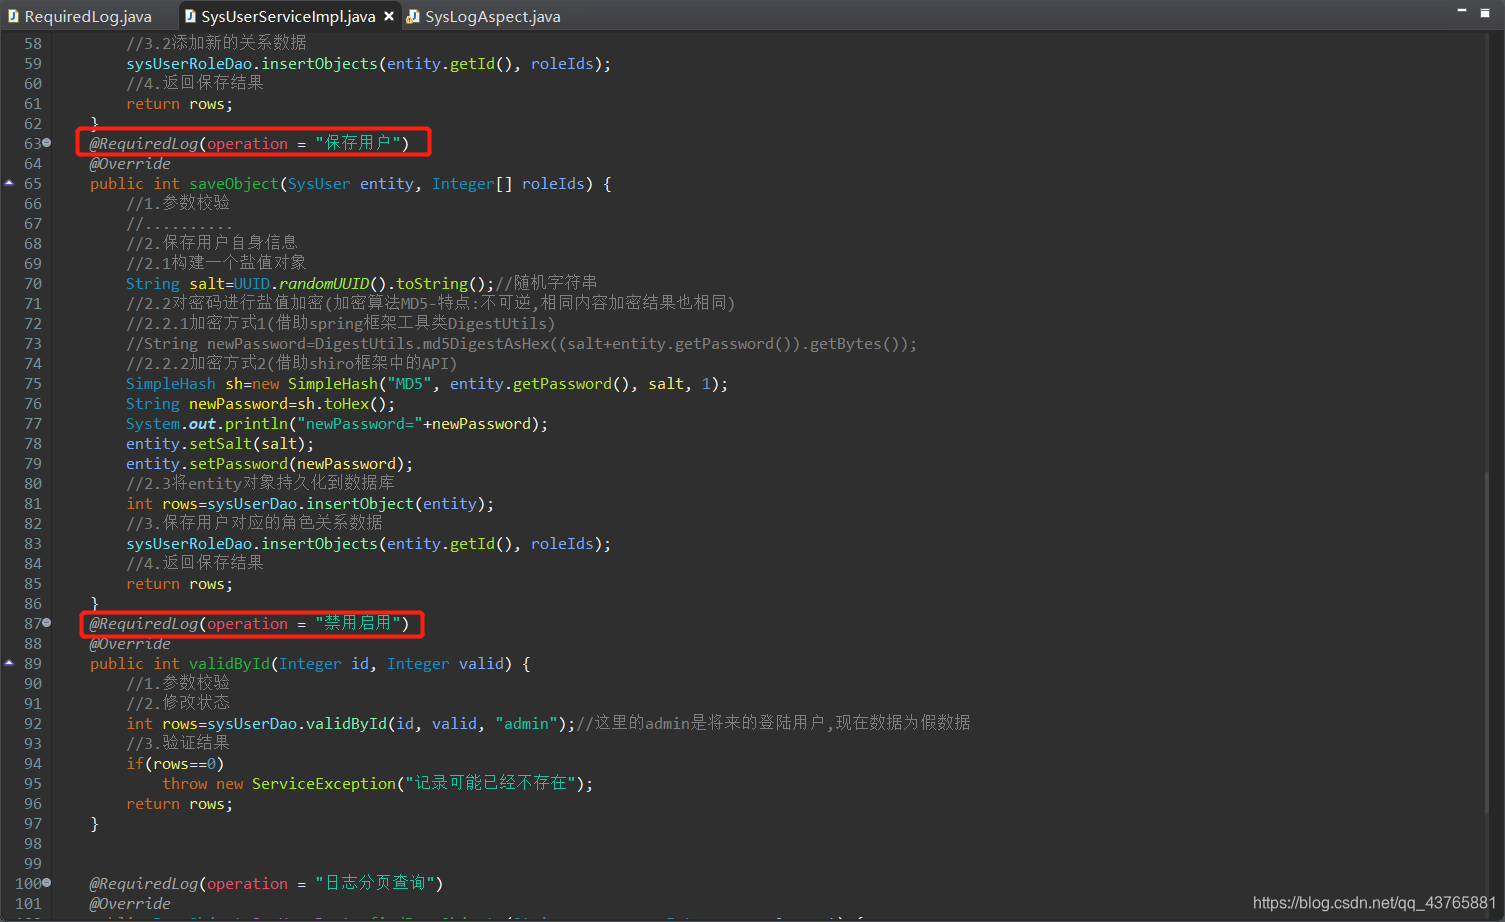Click randomUUID on line 70
This screenshot has width=1505, height=922.
324,284
